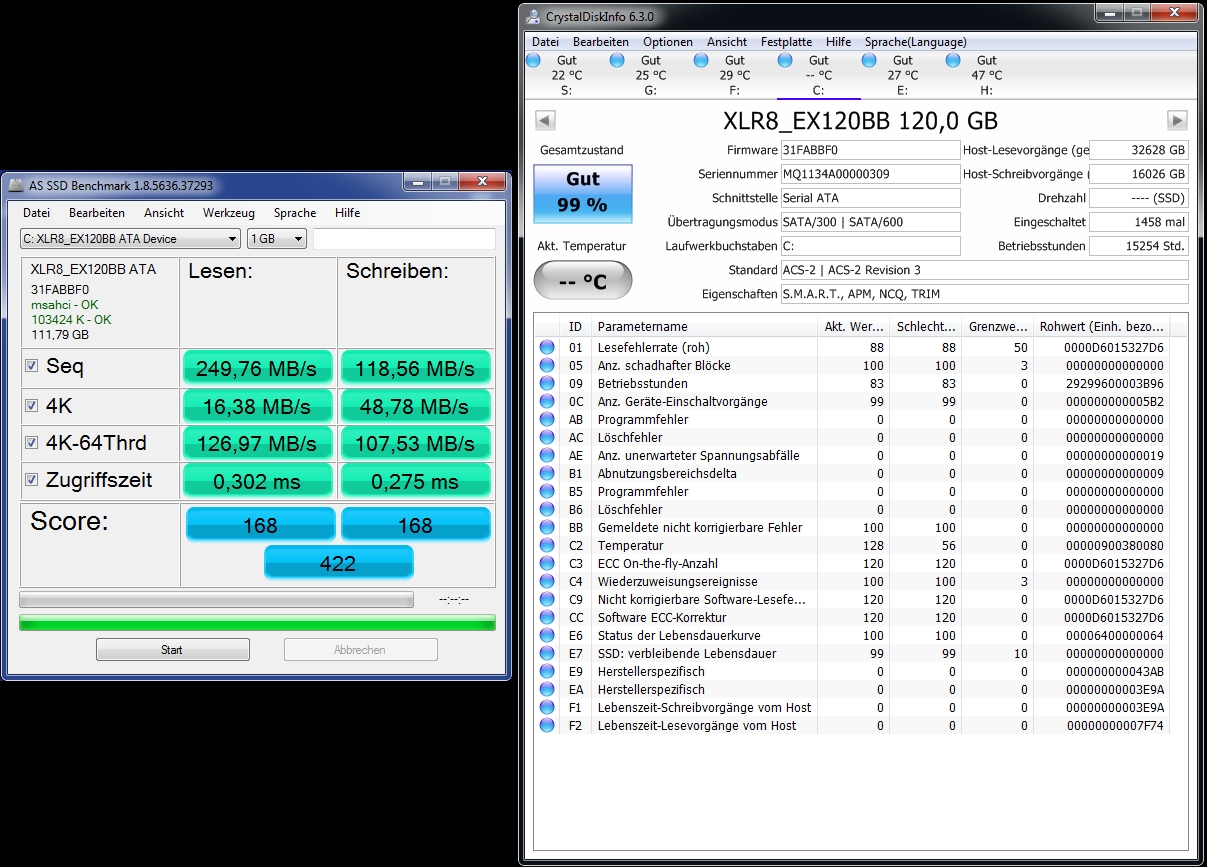This screenshot has height=867, width=1207.
Task: Open Werkzeug menu in AS SSD Benchmark
Action: point(228,213)
